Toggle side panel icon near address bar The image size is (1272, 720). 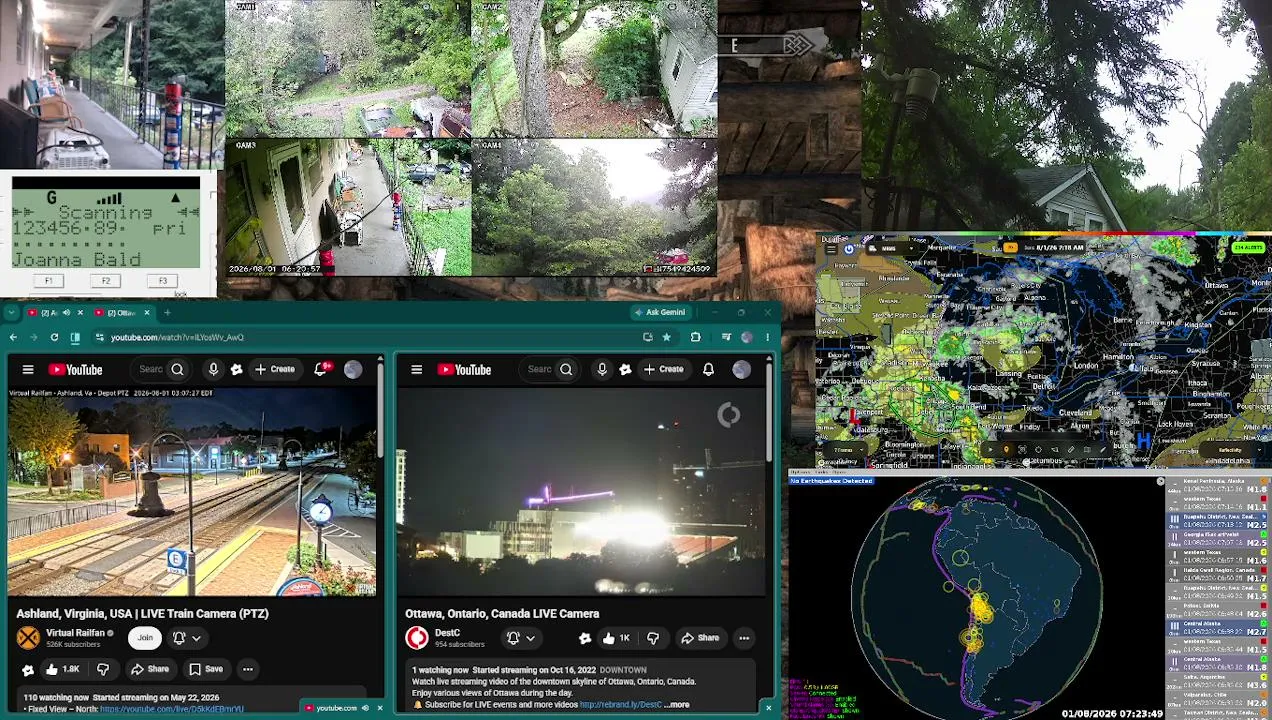(x=75, y=338)
